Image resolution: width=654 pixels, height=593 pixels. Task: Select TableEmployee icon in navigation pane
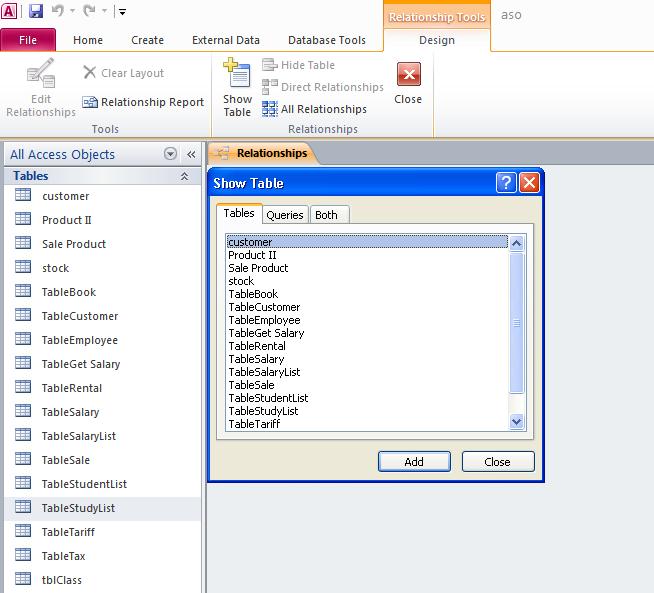[23, 339]
